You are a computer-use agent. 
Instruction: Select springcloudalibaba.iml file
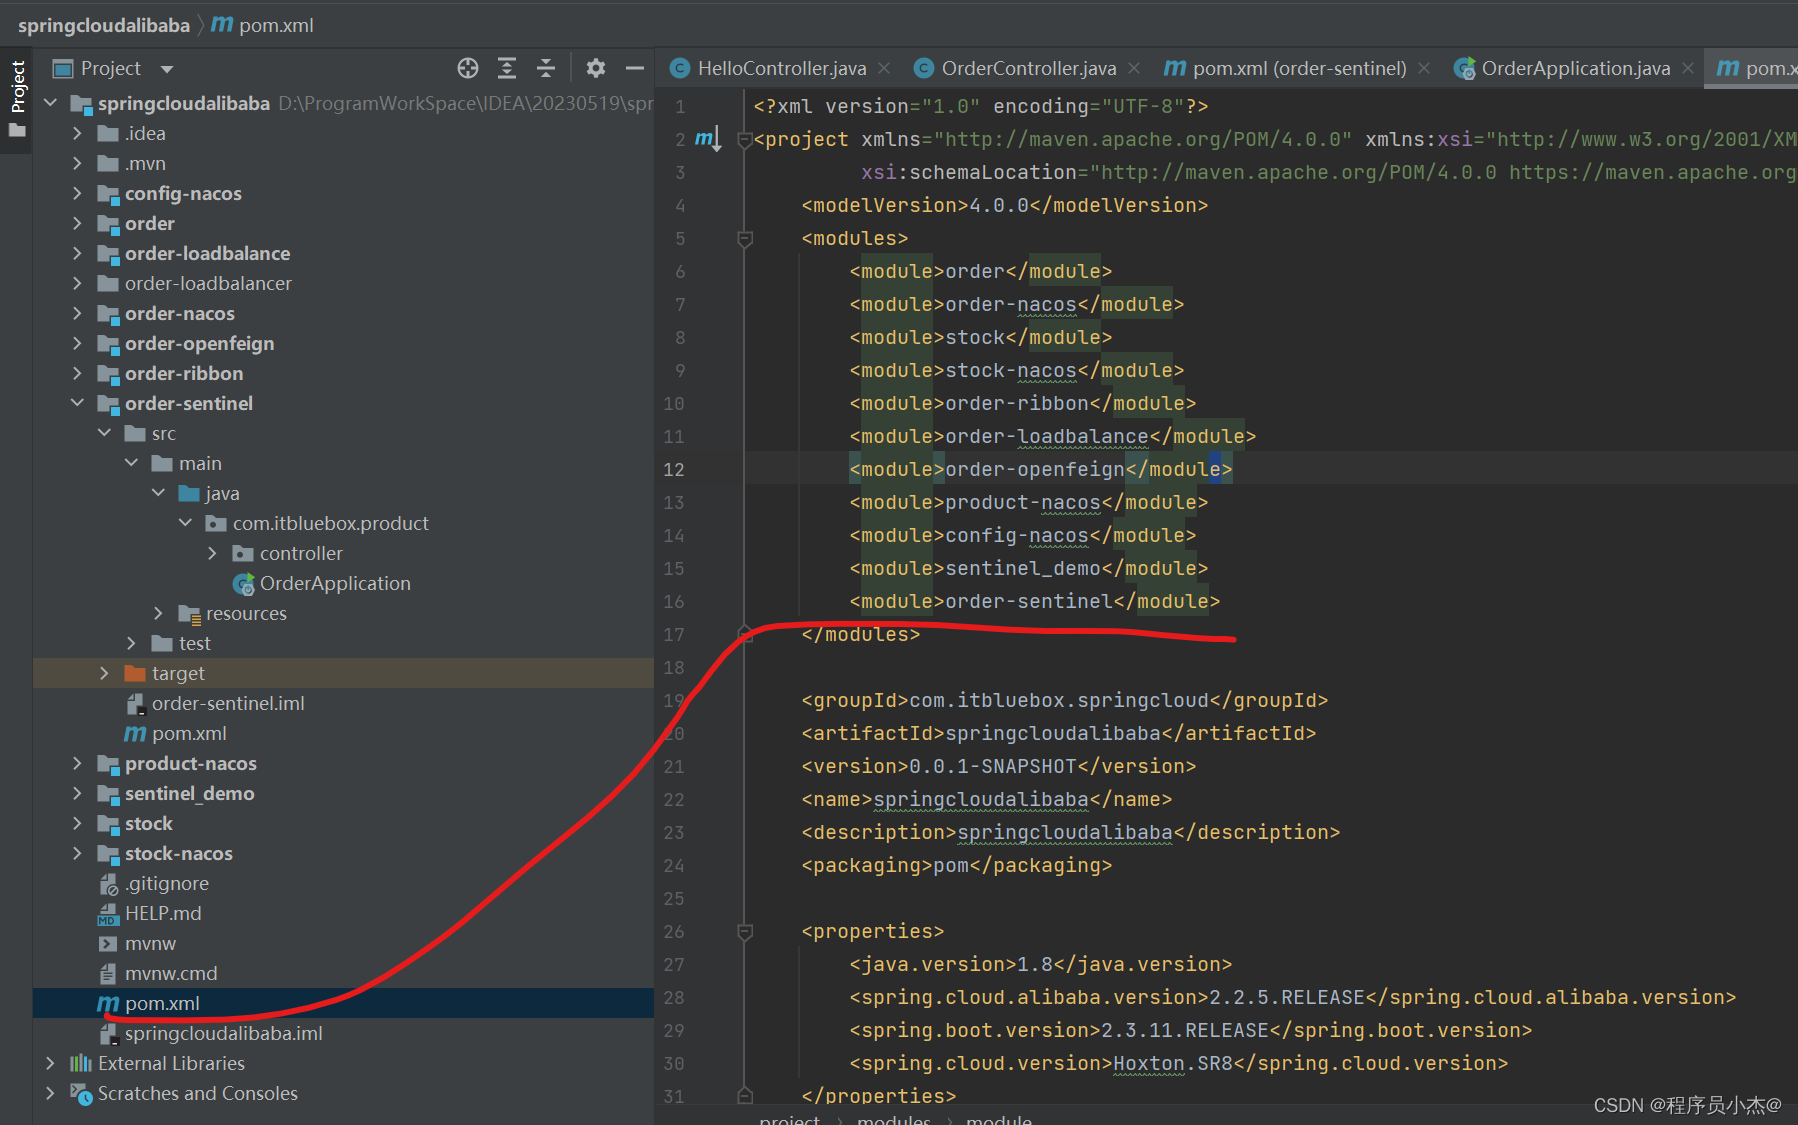pyautogui.click(x=223, y=1033)
